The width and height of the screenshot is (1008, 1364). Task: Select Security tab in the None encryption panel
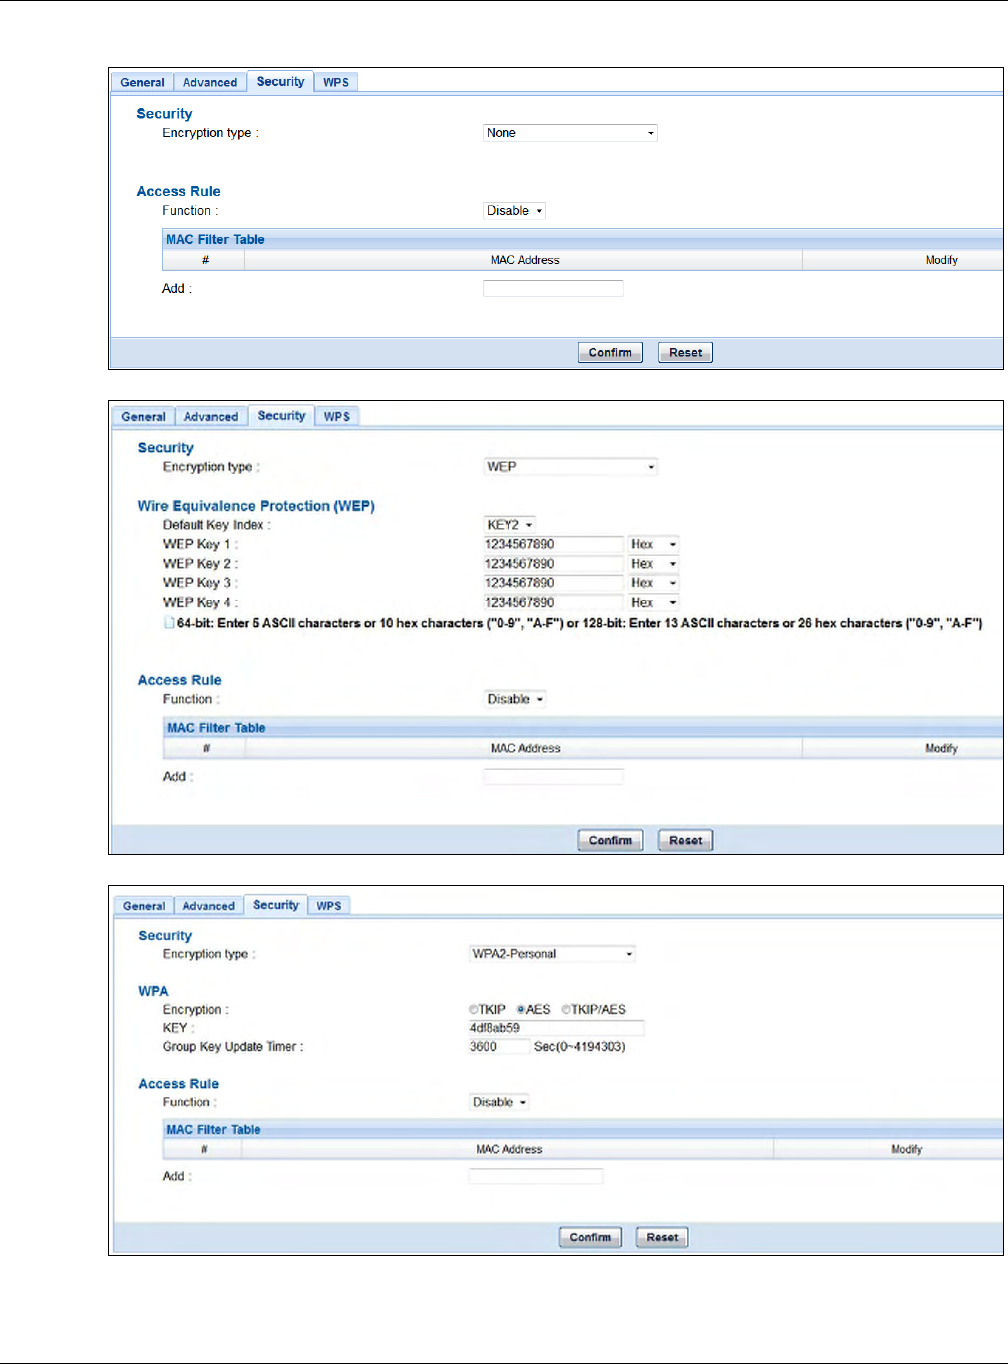pyautogui.click(x=280, y=82)
